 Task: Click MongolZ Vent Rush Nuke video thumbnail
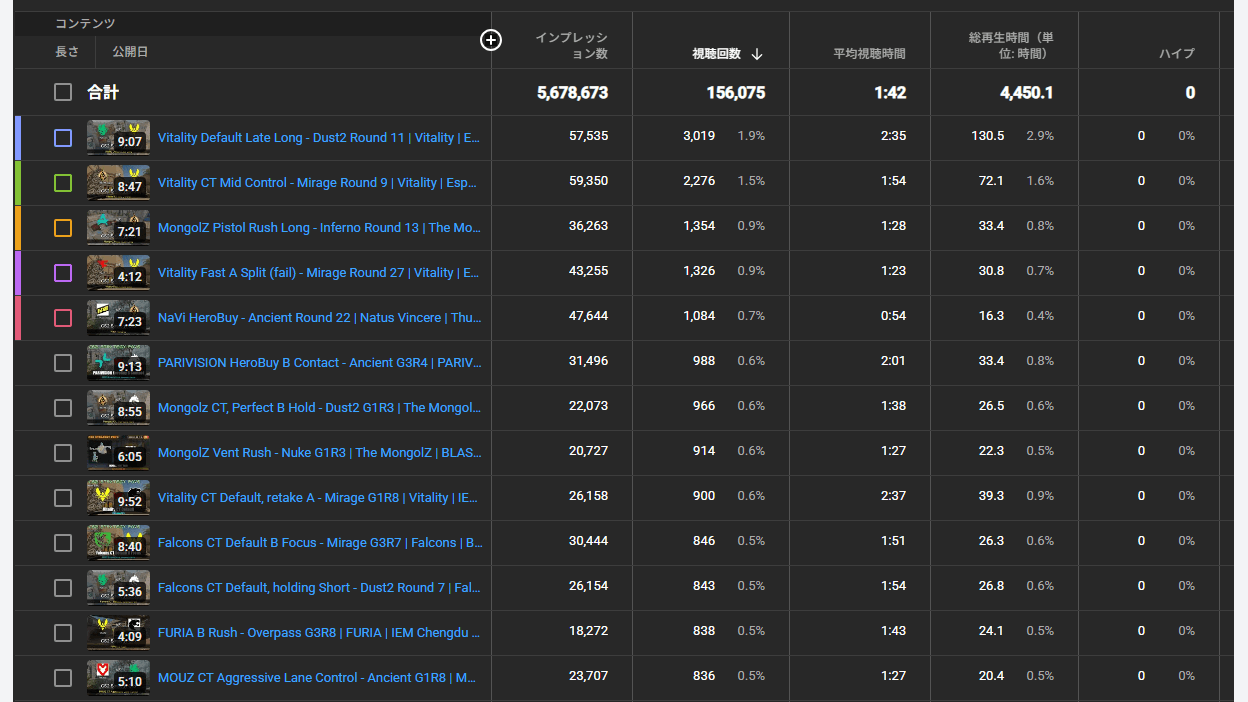pyautogui.click(x=118, y=453)
